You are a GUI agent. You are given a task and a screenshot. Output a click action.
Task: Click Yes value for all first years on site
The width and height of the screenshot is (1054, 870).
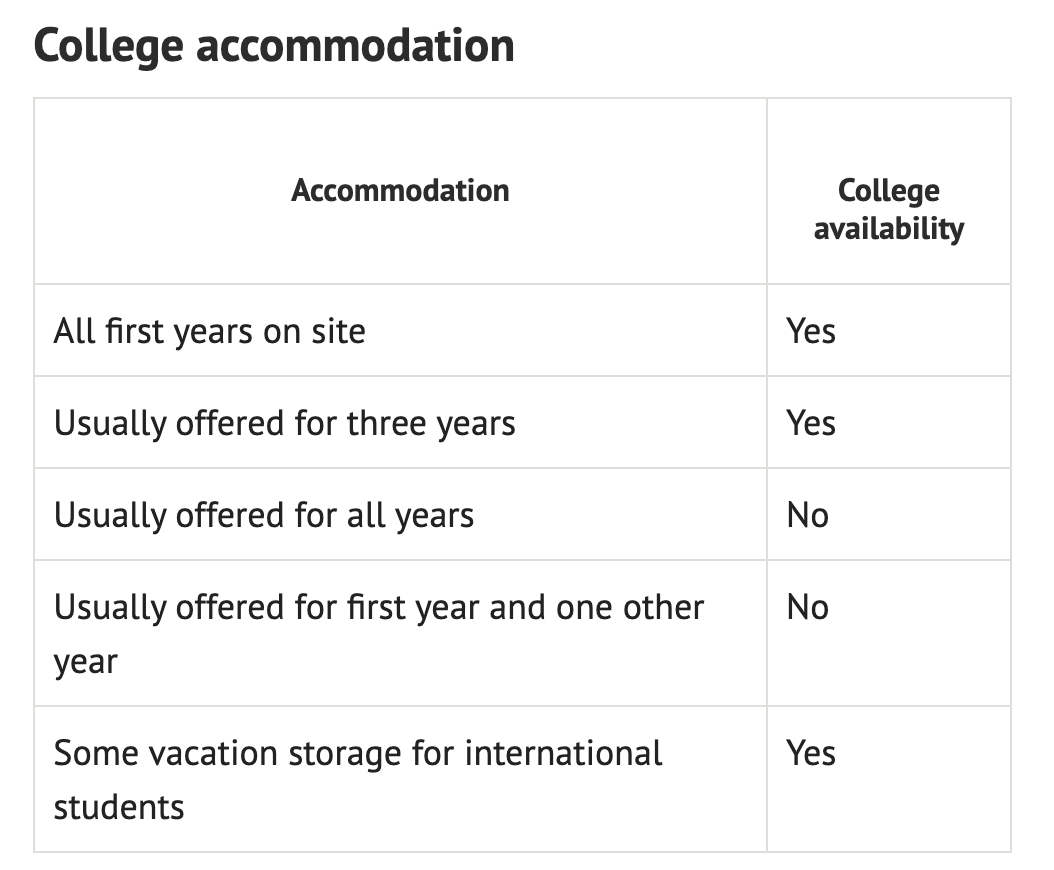(x=811, y=331)
